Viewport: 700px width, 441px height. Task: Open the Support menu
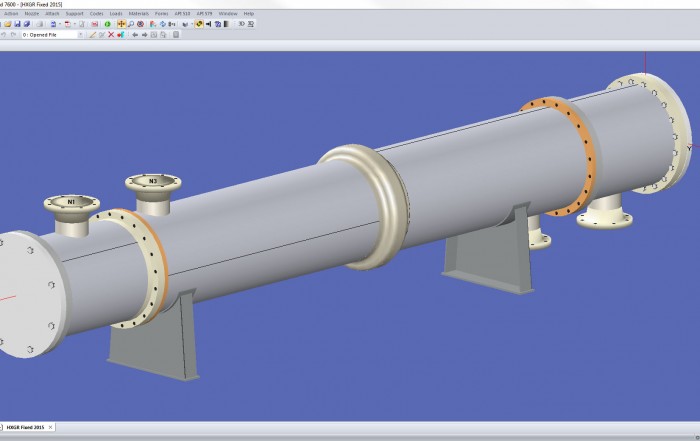pyautogui.click(x=75, y=14)
